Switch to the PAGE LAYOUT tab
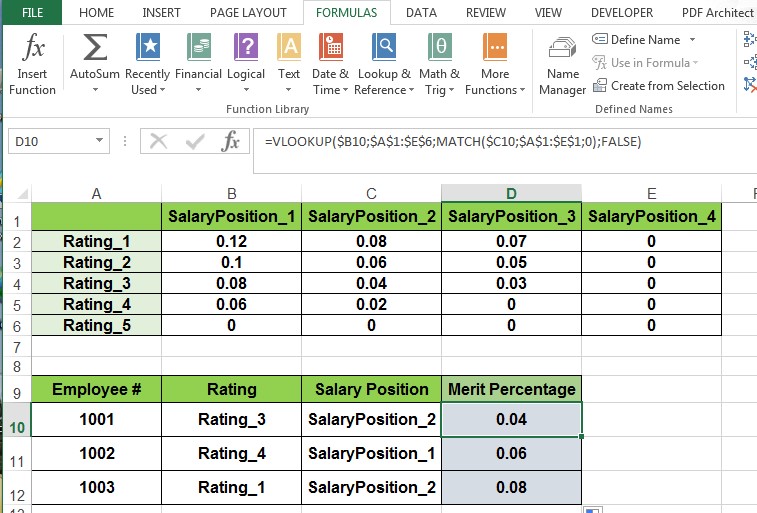The image size is (757, 513). [x=248, y=13]
